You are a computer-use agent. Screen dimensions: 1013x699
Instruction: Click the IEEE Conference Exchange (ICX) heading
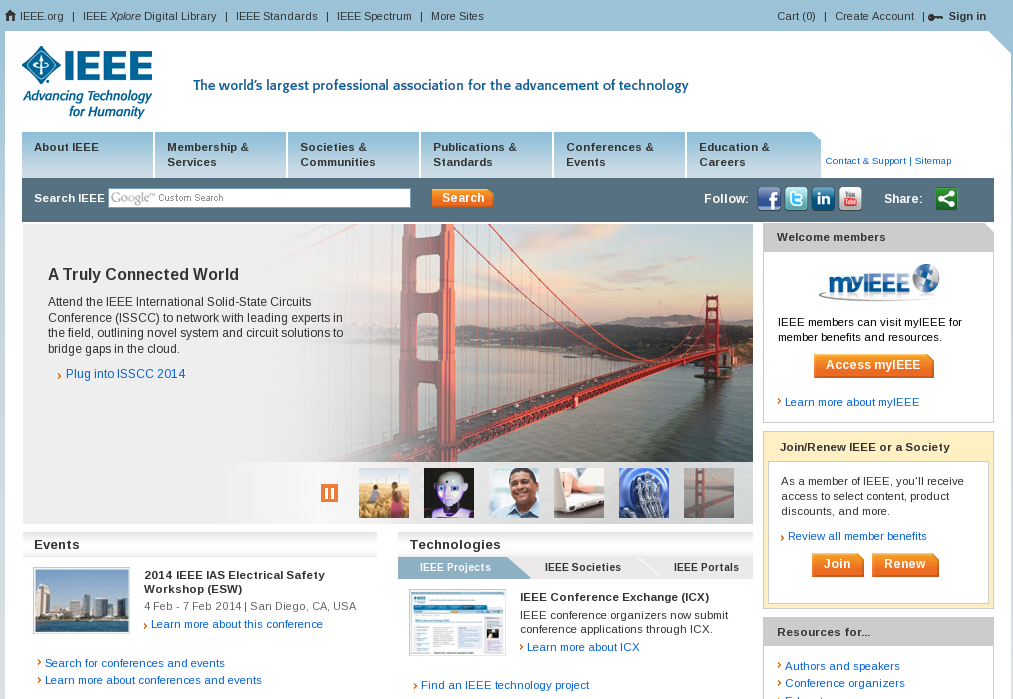point(614,598)
